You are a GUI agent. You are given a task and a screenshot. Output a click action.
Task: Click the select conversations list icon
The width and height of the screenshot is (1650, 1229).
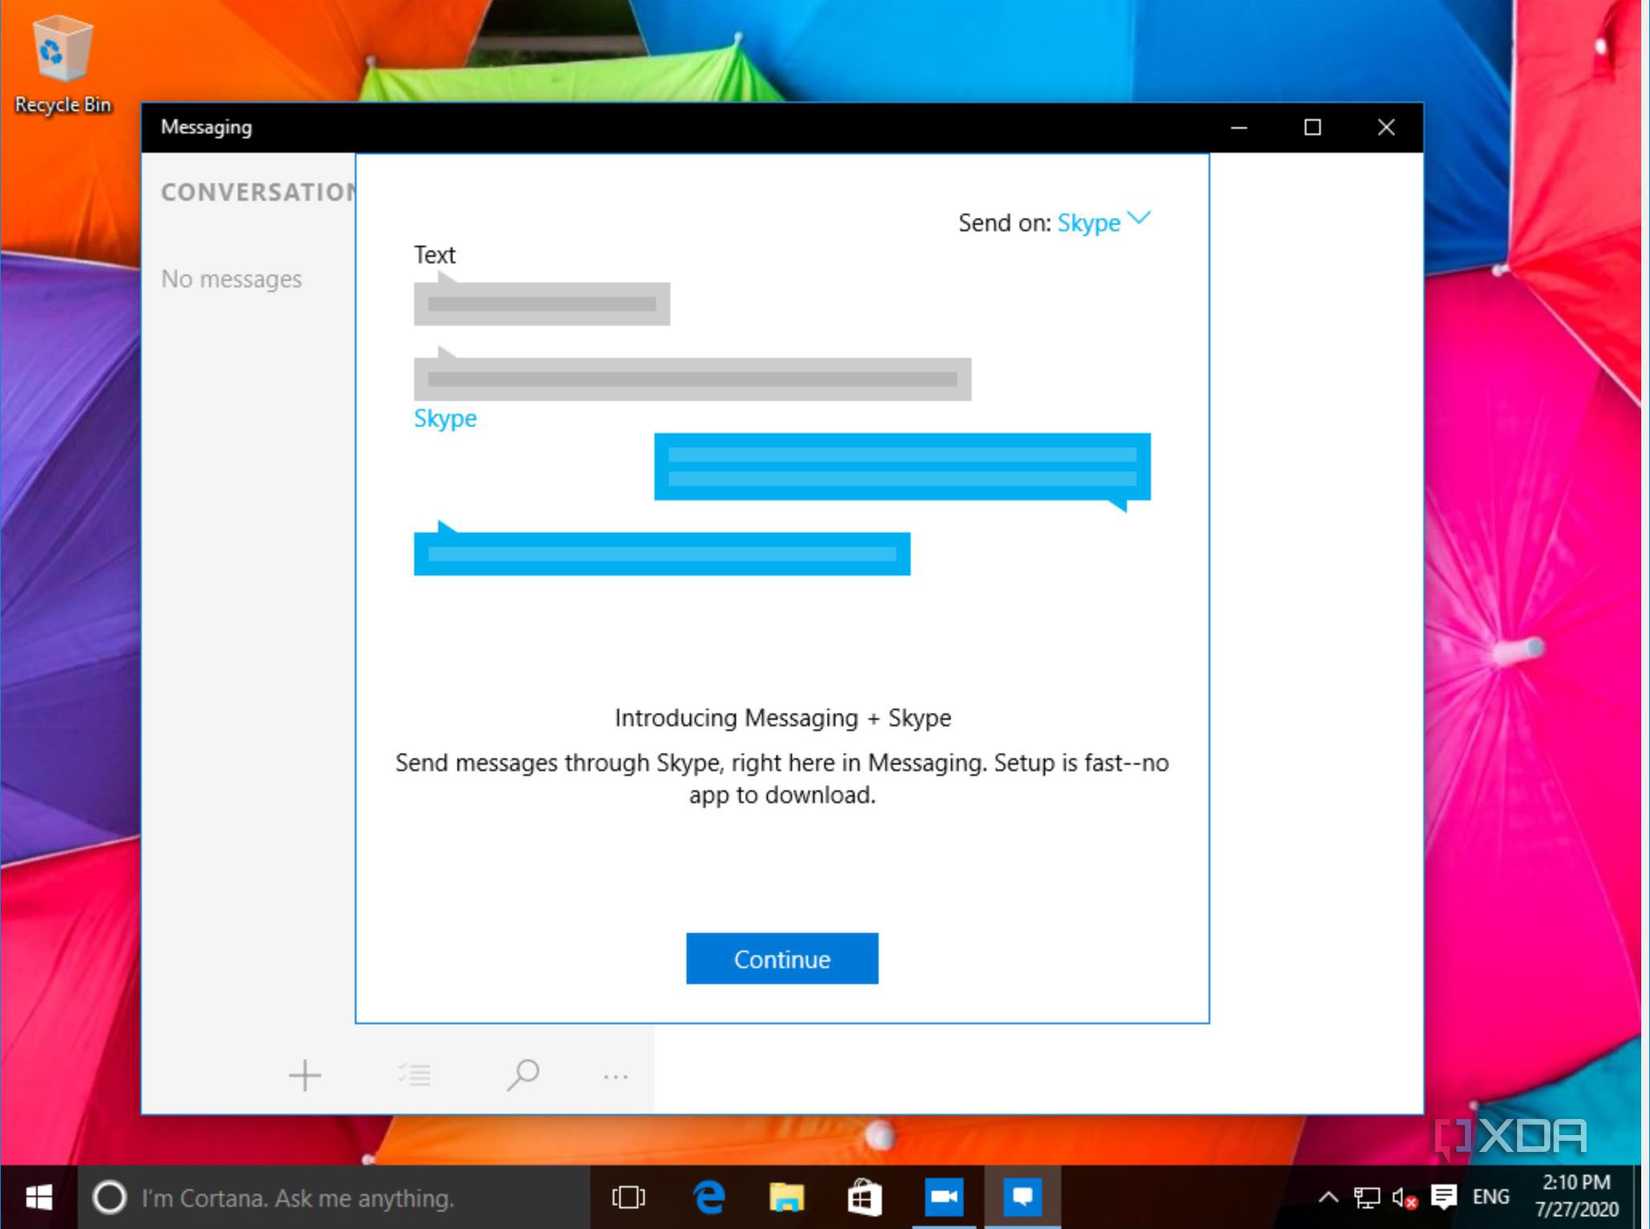pyautogui.click(x=414, y=1076)
